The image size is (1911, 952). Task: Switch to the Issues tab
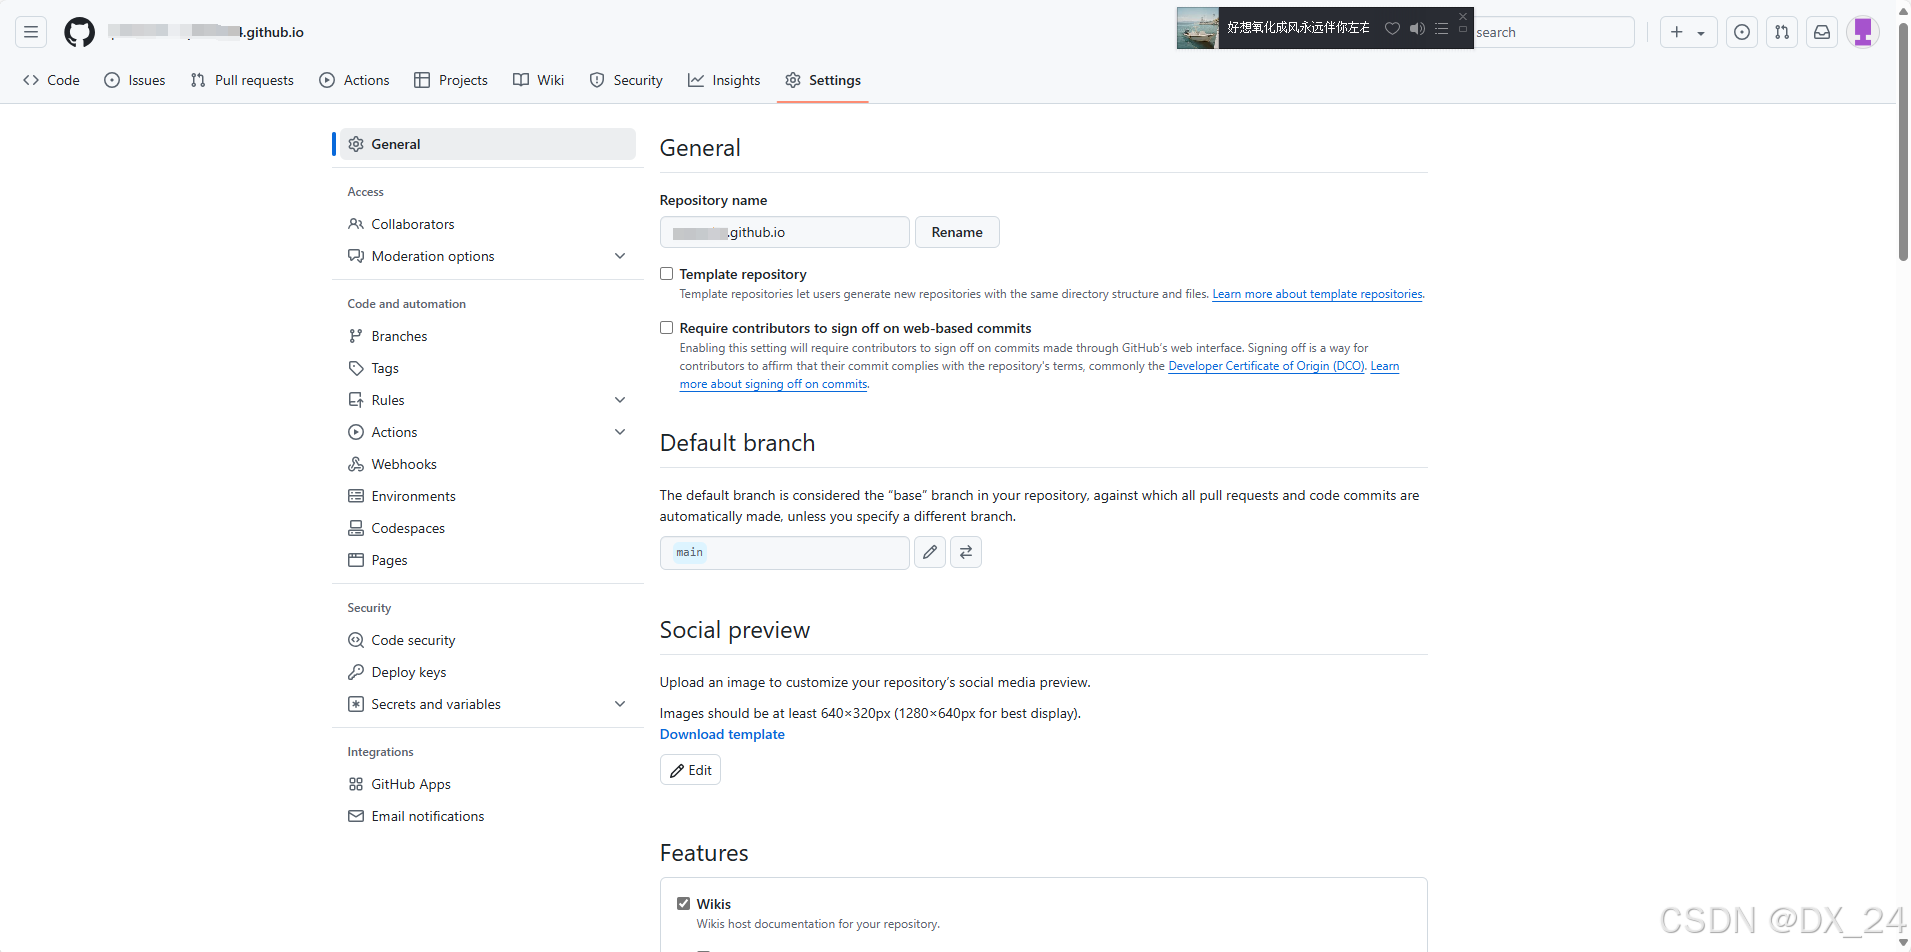point(135,80)
